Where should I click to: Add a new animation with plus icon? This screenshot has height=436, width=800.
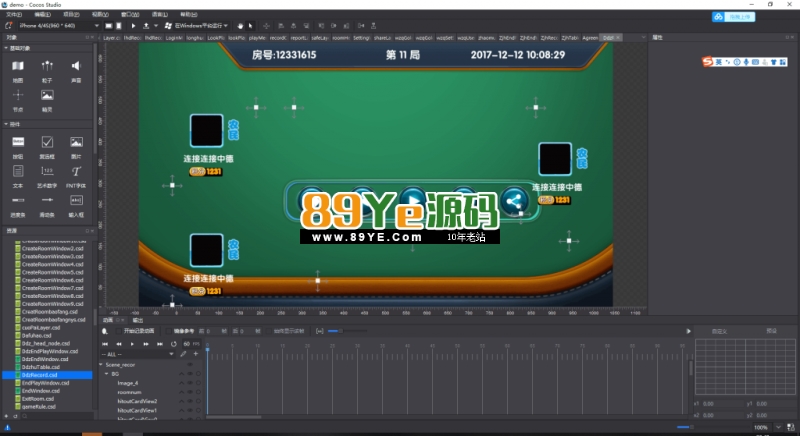[195, 354]
